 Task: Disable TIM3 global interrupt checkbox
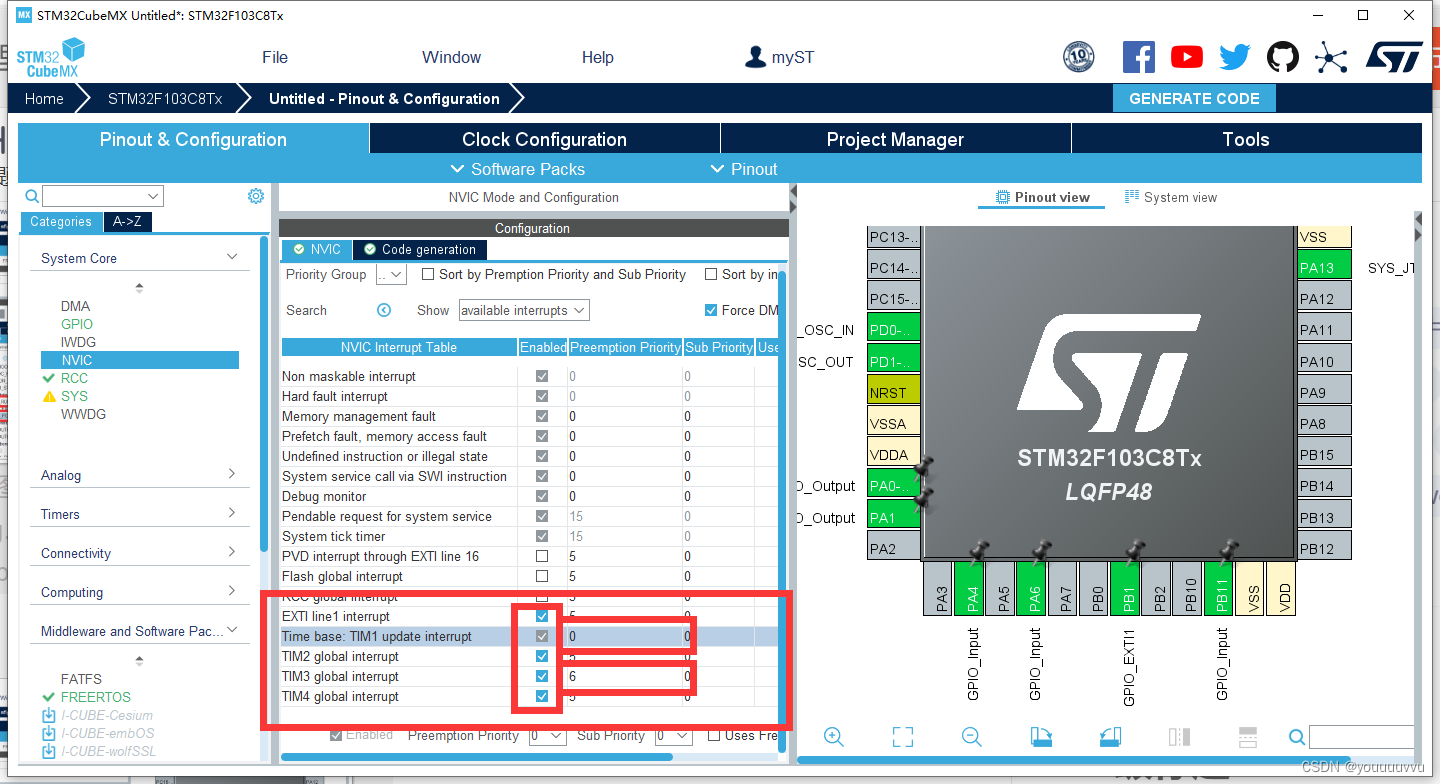[x=542, y=676]
